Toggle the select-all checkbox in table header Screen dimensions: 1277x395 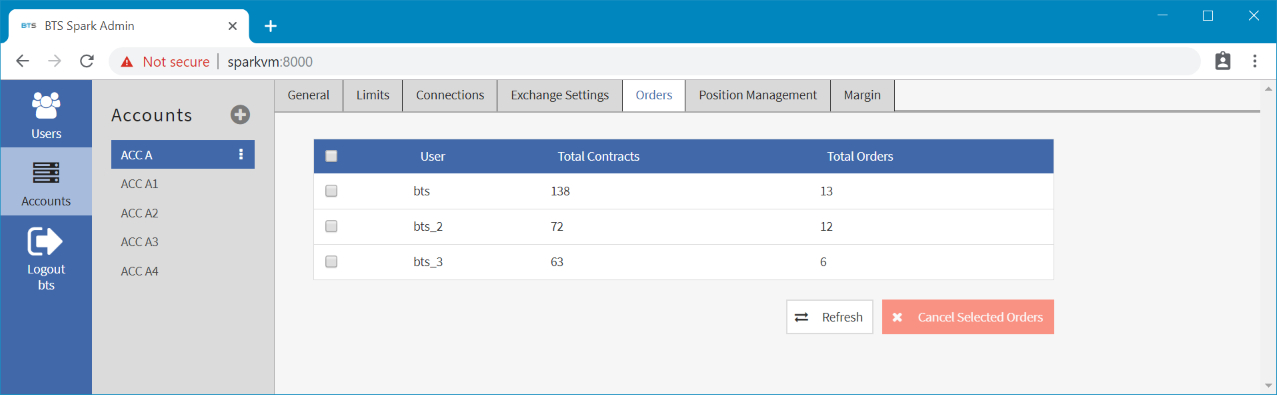tap(332, 156)
